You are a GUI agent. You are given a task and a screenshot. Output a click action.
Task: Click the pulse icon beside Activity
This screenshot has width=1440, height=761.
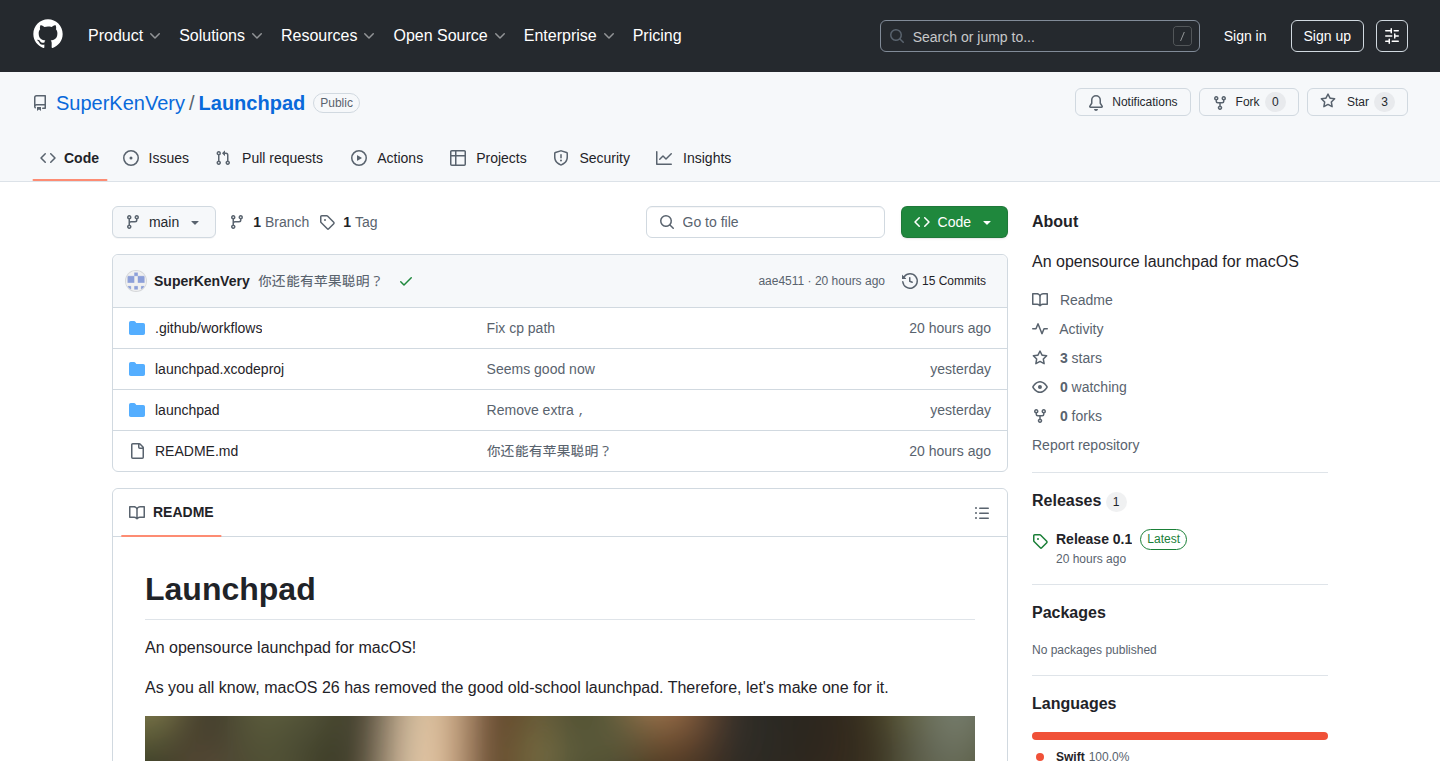[x=1040, y=329]
